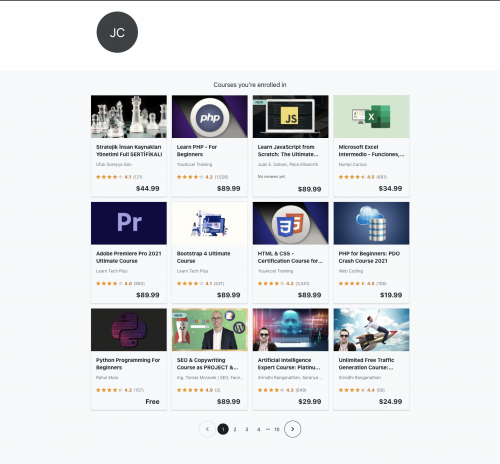
Task: Open Learn PHP - For Beginners title
Action: point(197,151)
